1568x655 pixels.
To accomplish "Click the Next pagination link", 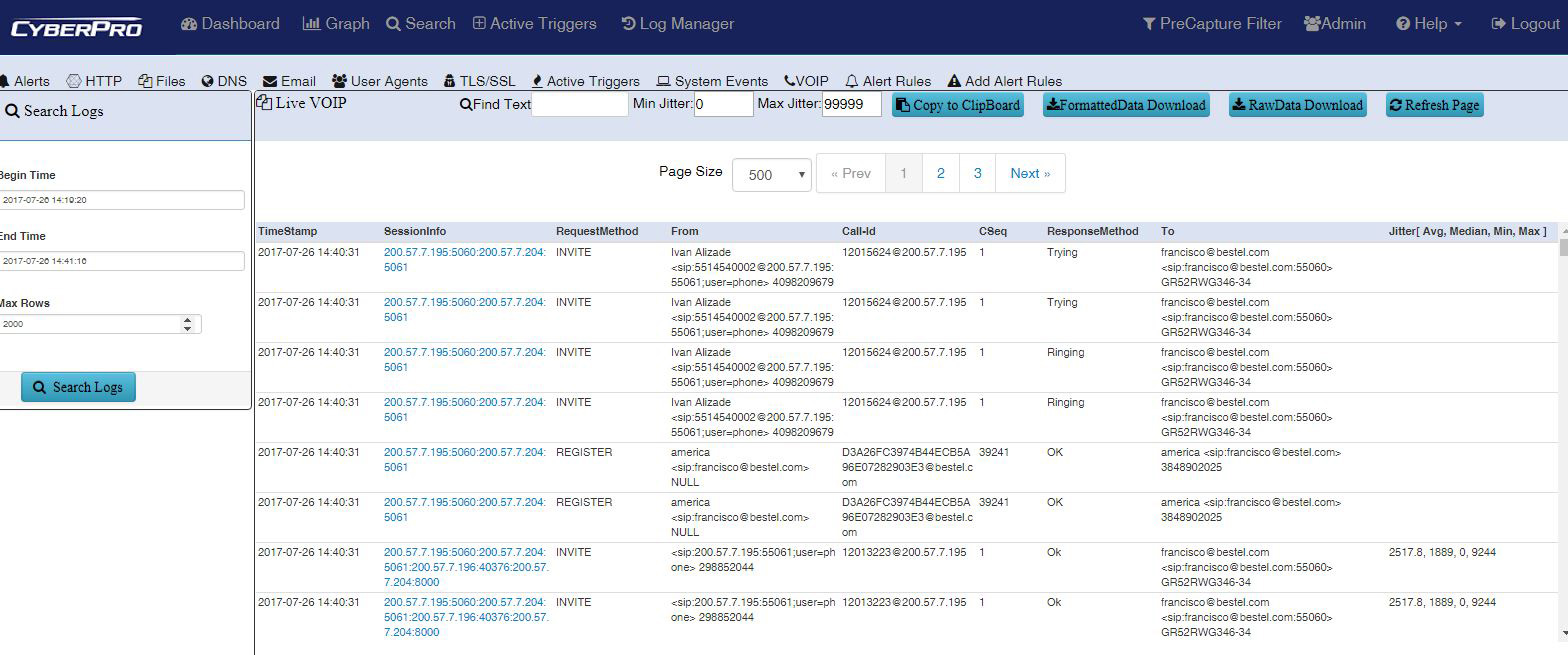I will pos(1030,173).
